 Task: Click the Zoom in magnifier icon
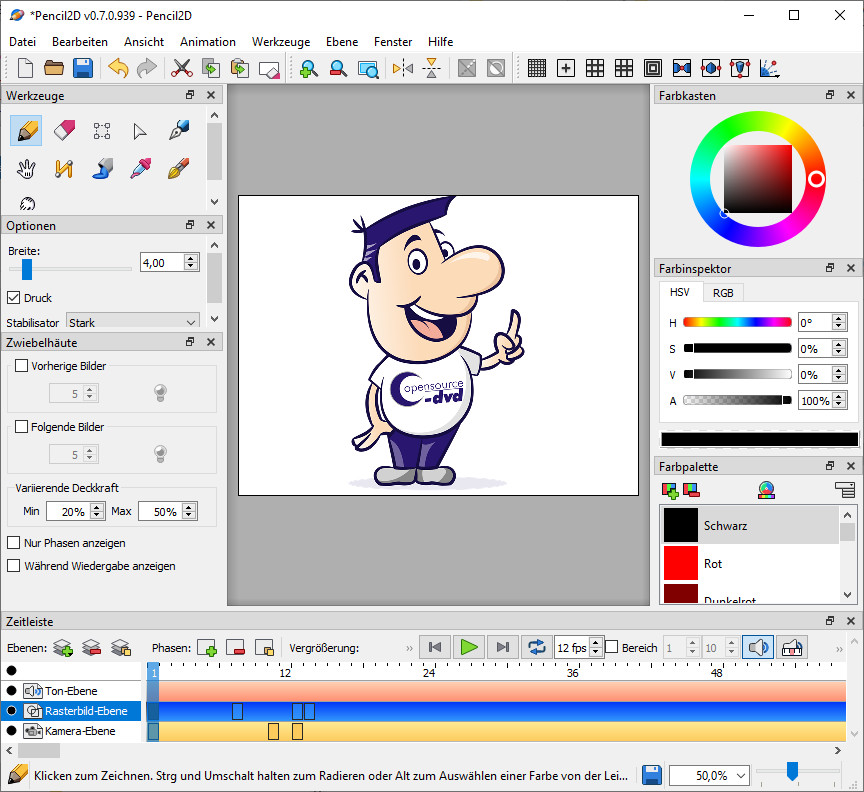[309, 68]
